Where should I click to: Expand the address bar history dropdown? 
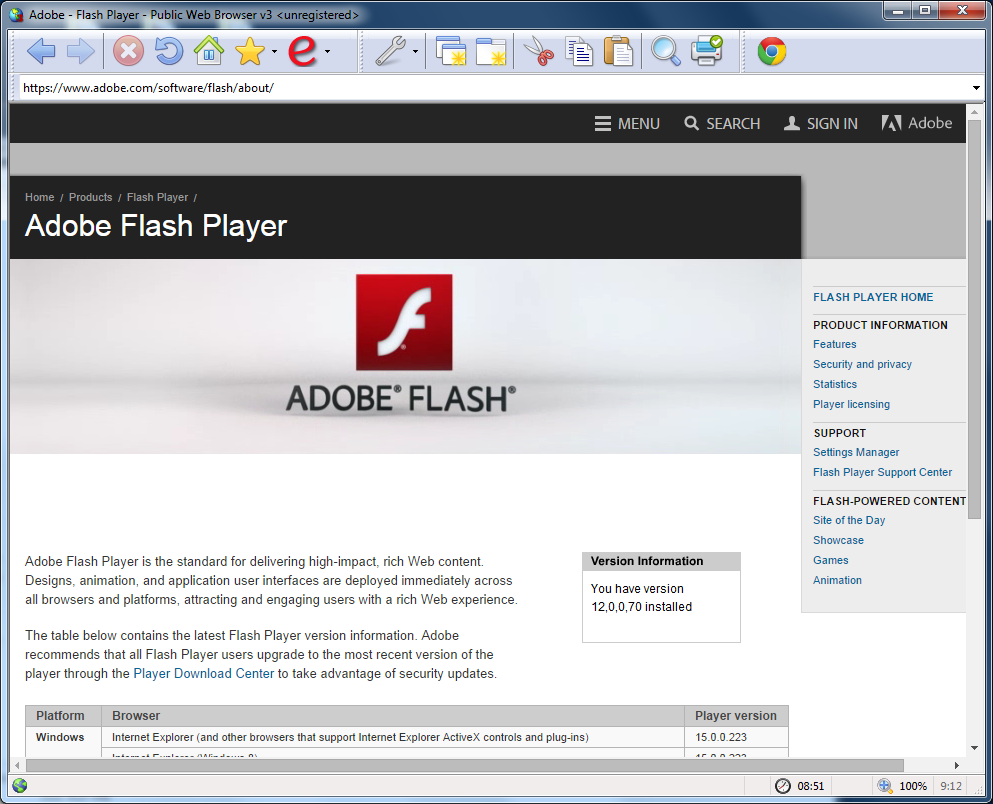click(976, 88)
